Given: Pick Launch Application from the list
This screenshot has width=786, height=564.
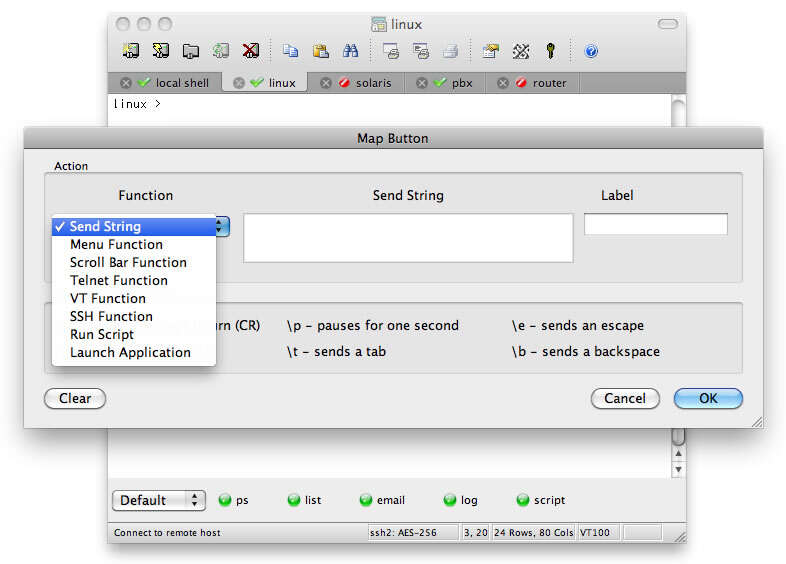Looking at the screenshot, I should pos(130,352).
